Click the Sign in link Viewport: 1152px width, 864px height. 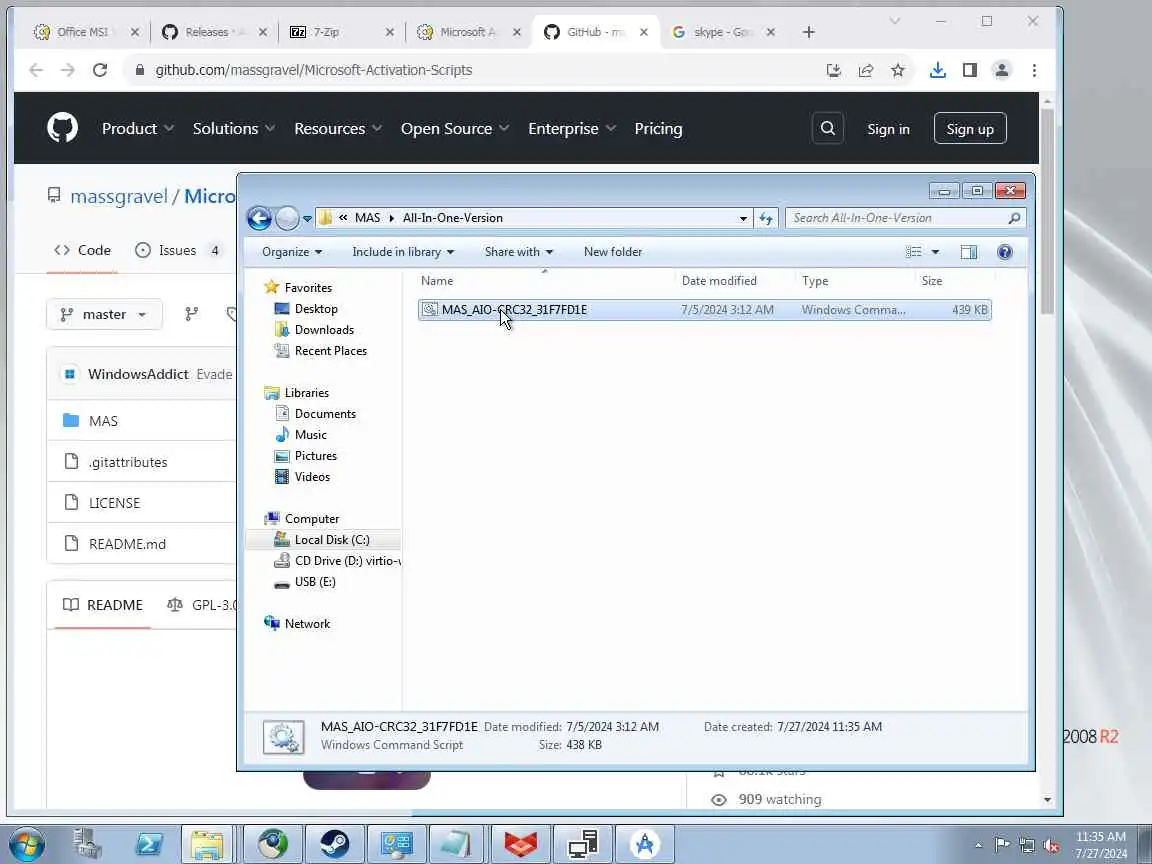coord(888,129)
